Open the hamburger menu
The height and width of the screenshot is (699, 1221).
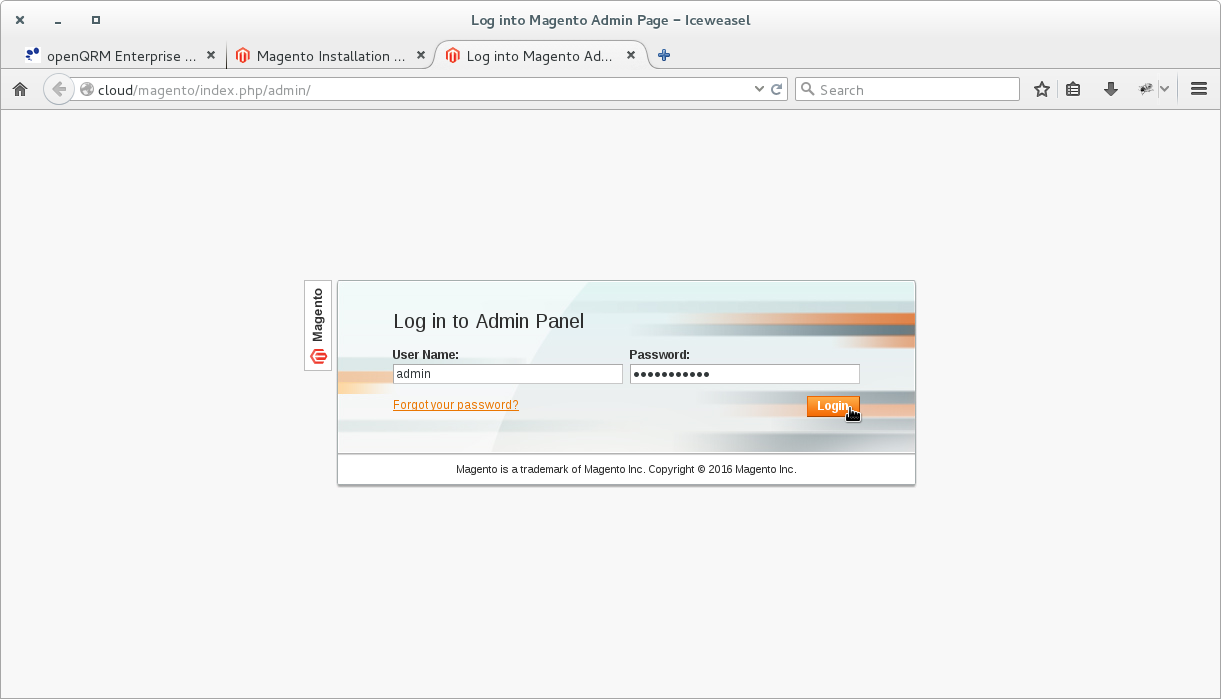tap(1199, 90)
